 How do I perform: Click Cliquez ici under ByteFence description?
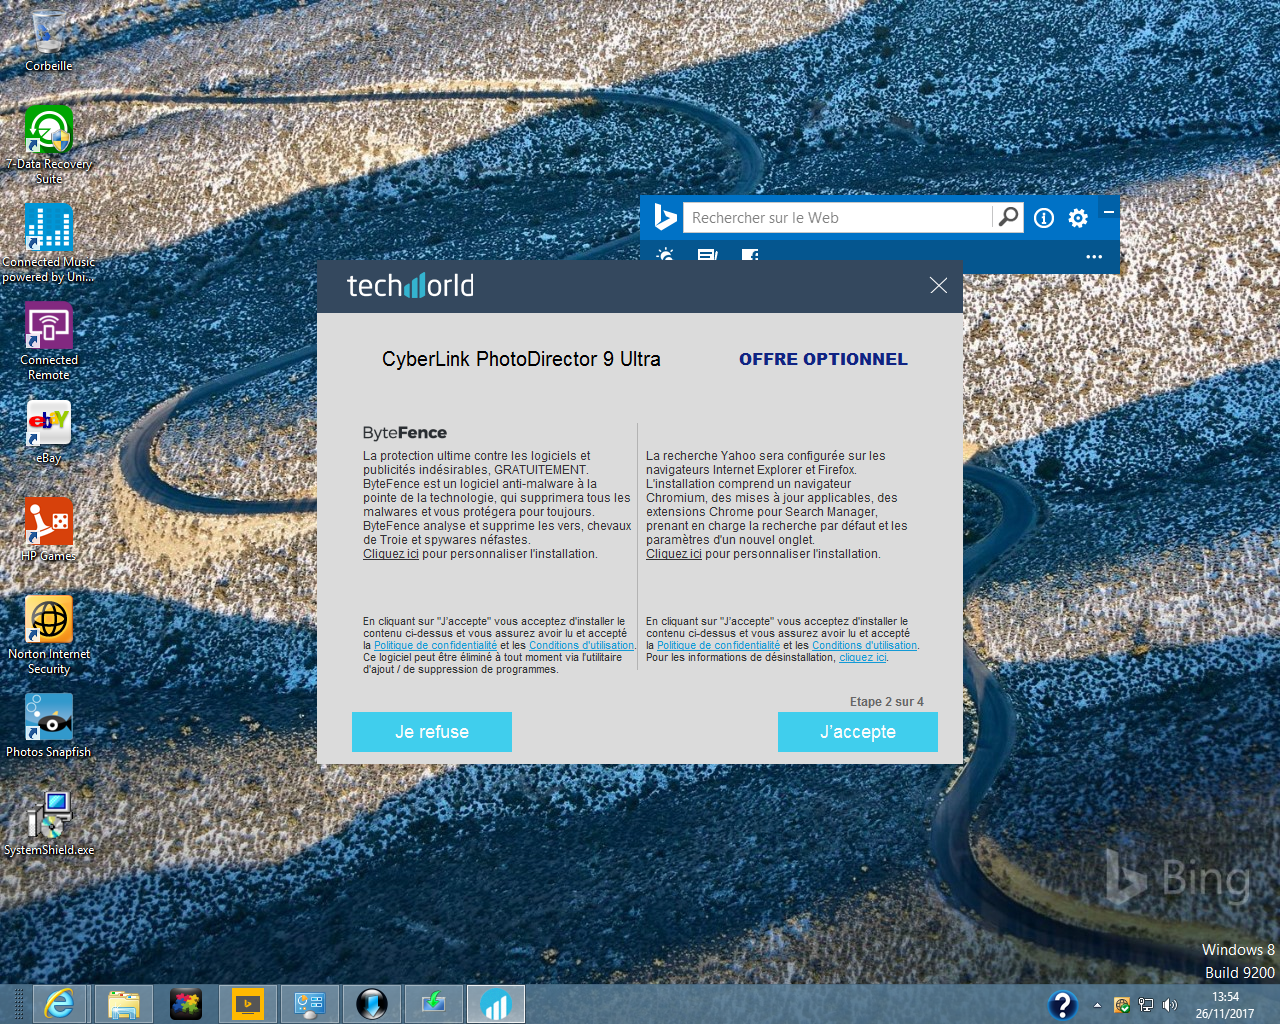tap(391, 554)
